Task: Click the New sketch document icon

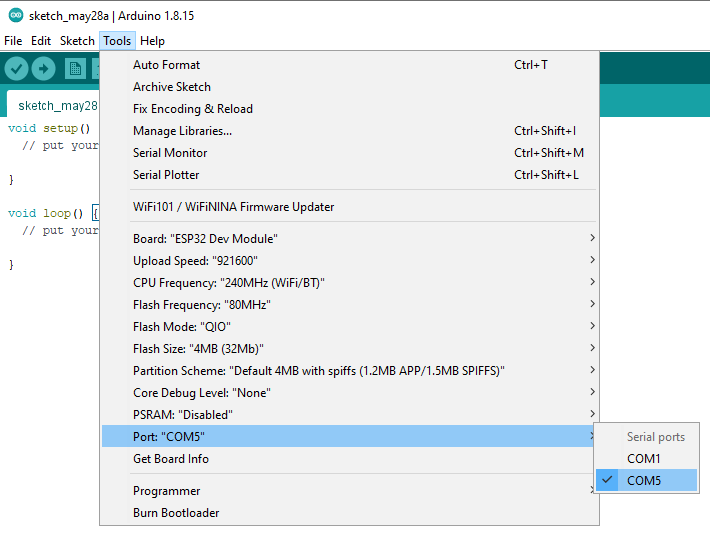Action: point(75,69)
